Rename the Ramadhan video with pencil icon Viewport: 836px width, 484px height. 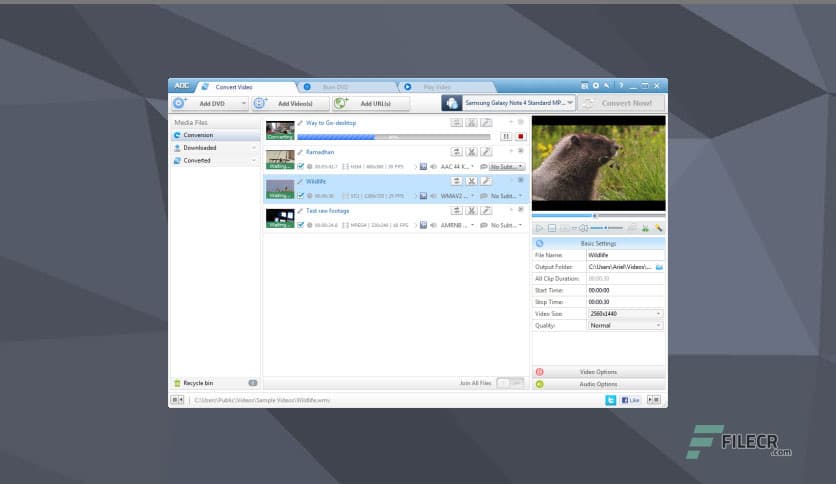tap(300, 152)
